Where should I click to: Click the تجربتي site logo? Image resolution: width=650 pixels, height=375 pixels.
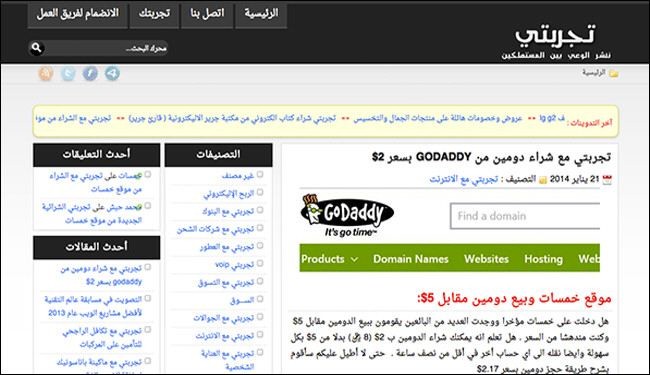point(555,34)
